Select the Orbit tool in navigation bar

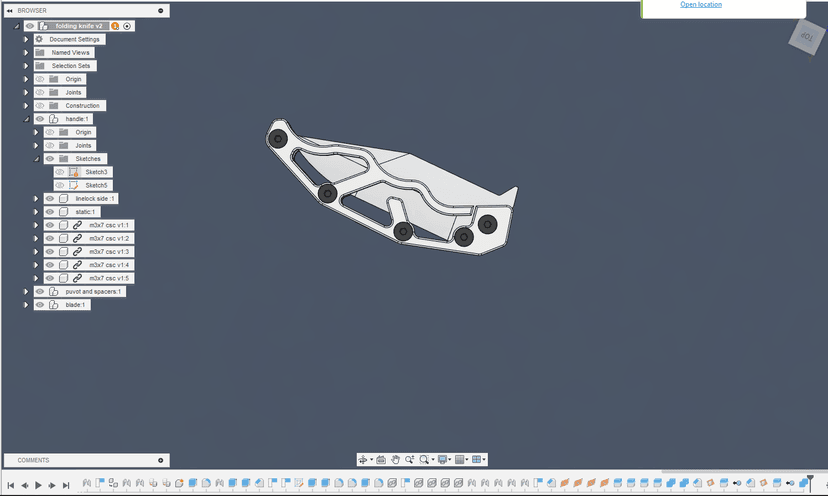coord(364,459)
